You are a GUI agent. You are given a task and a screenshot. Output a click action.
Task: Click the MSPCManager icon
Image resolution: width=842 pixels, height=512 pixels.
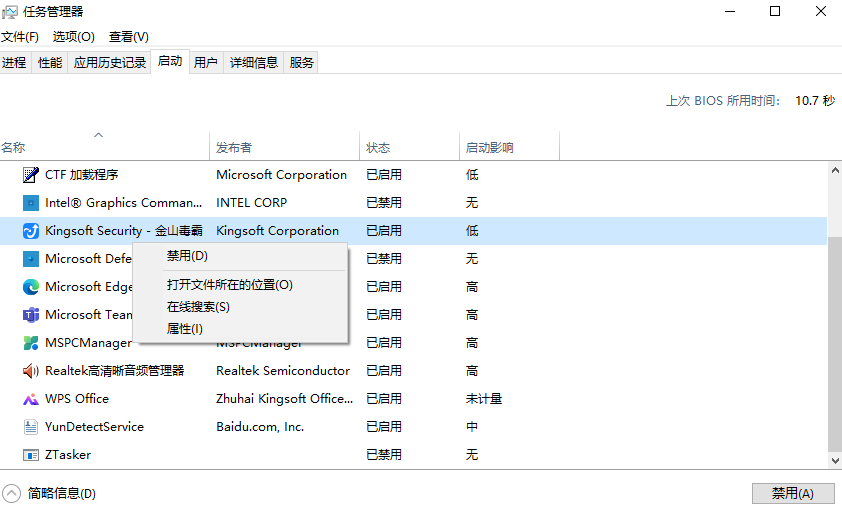coord(31,343)
